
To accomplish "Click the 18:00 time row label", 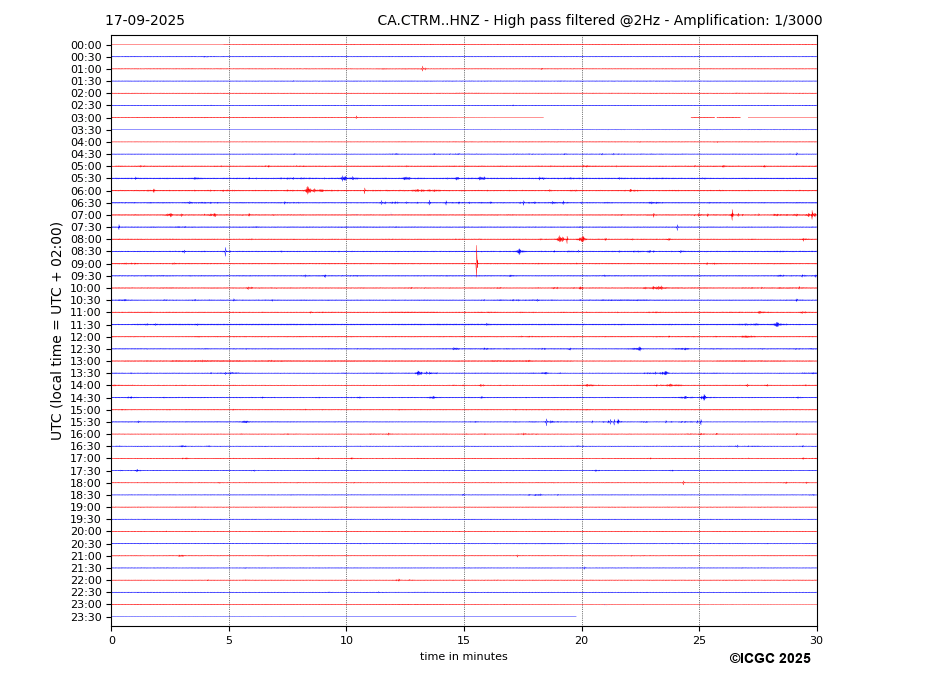I will pyautogui.click(x=86, y=483).
